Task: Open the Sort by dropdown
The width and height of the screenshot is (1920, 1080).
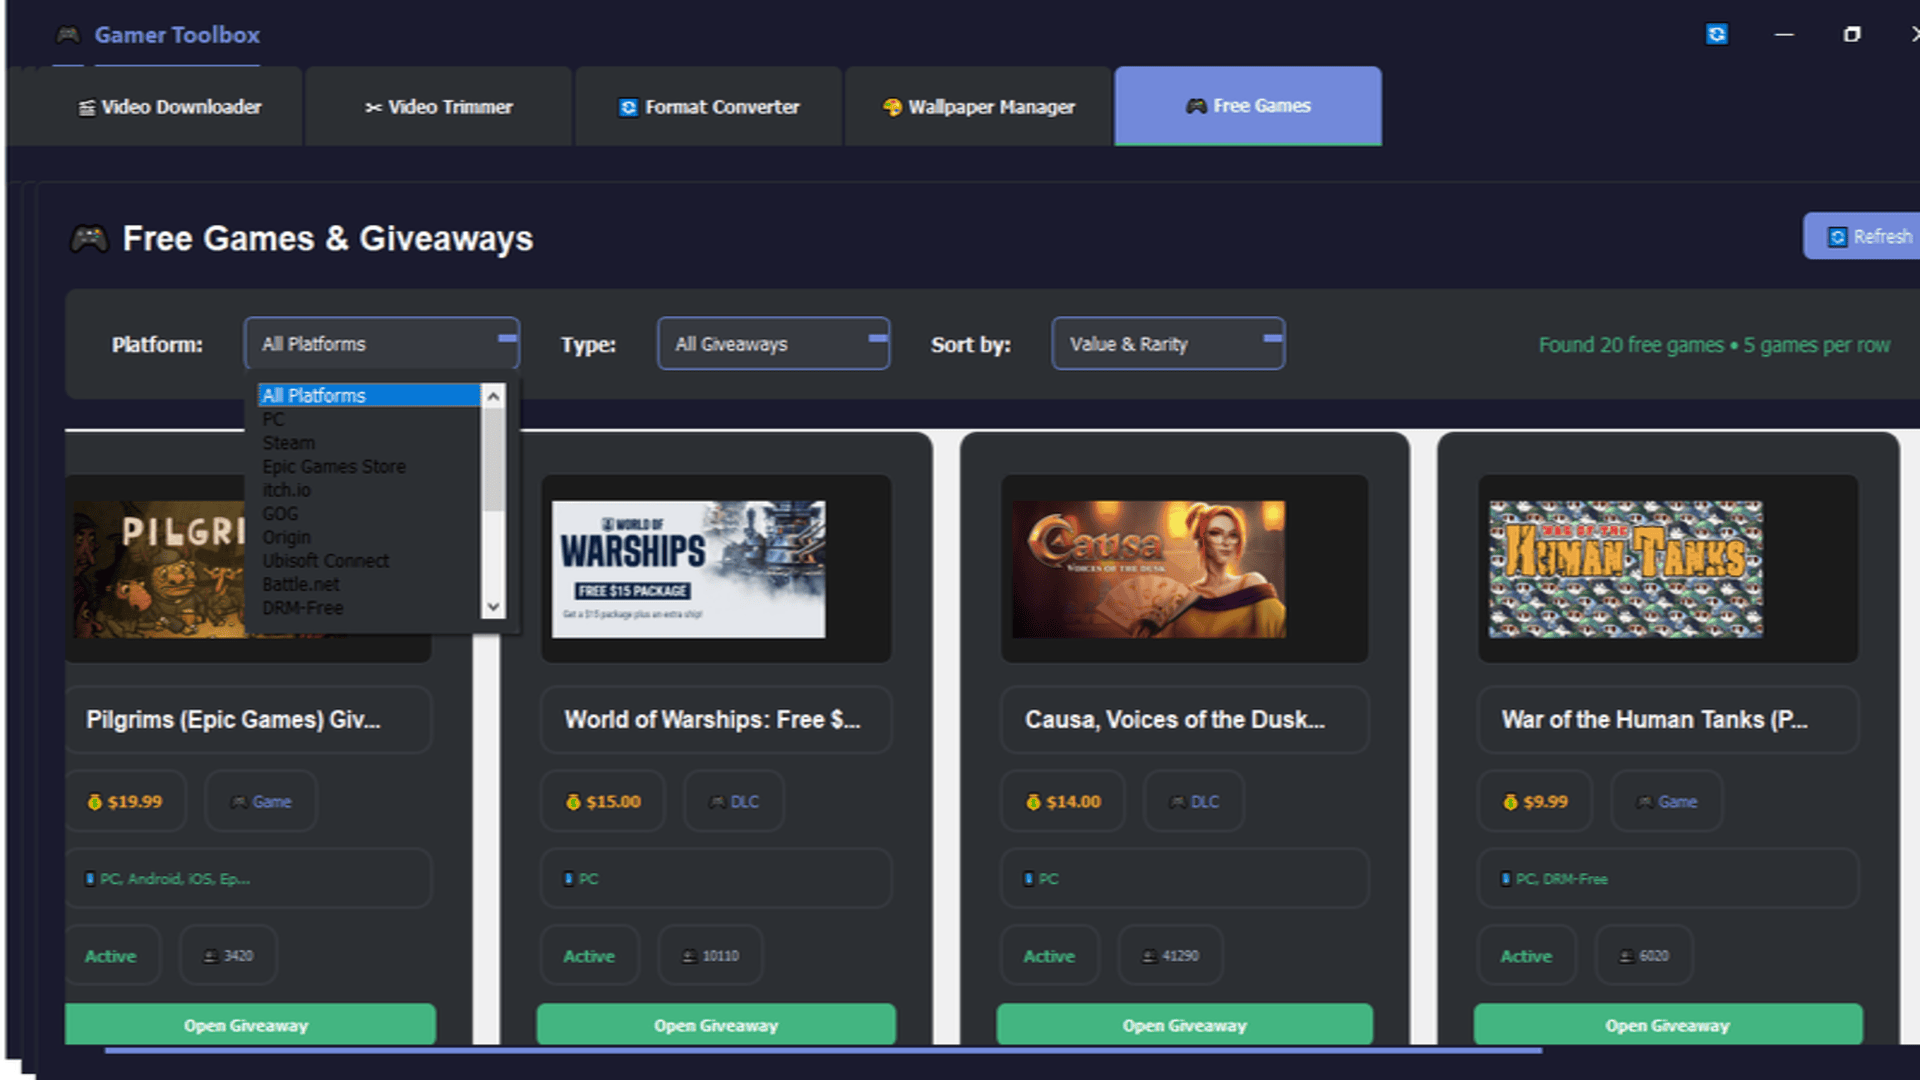Action: (x=1167, y=343)
